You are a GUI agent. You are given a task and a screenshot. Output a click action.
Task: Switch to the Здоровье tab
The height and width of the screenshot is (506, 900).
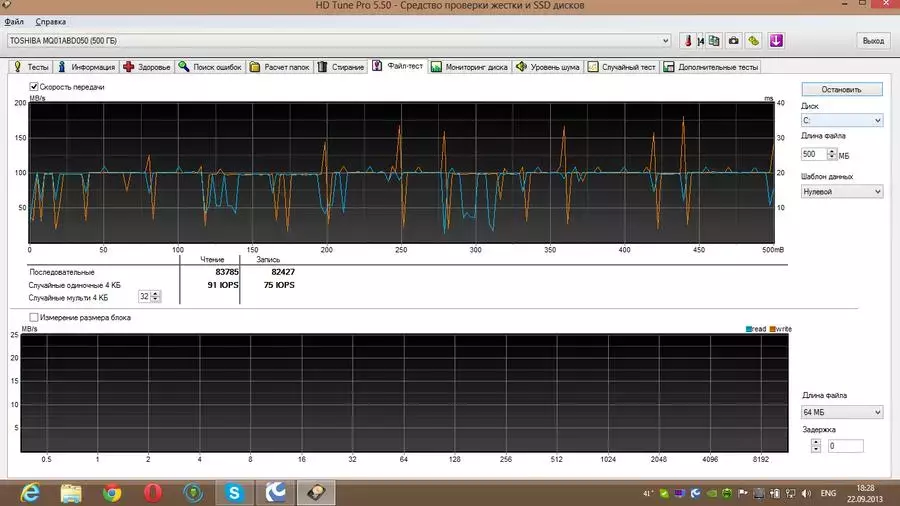(147, 67)
